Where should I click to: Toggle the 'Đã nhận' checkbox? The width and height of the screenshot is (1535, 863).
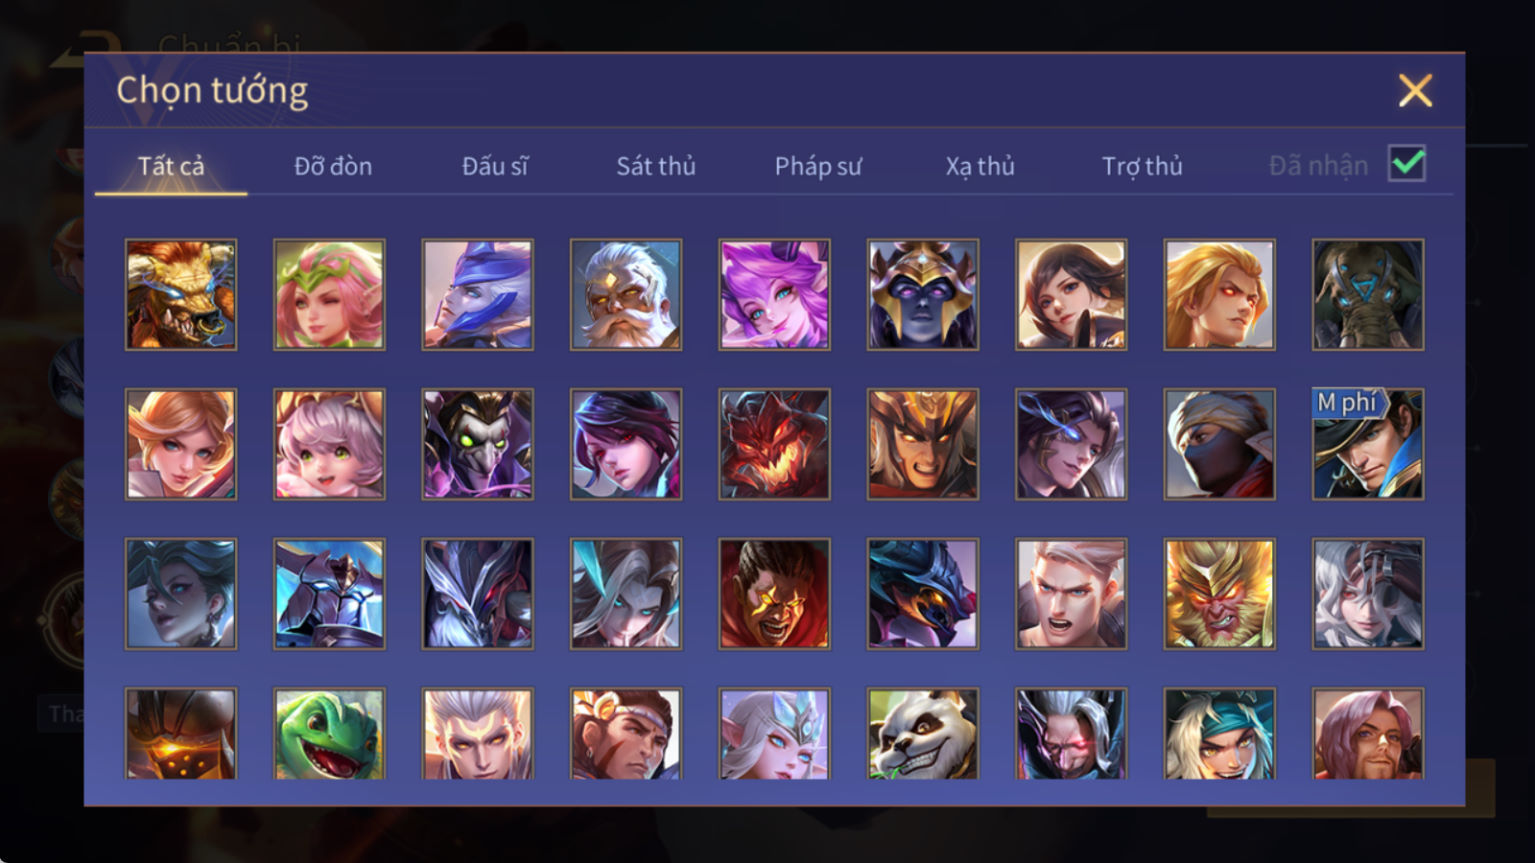tap(1406, 163)
